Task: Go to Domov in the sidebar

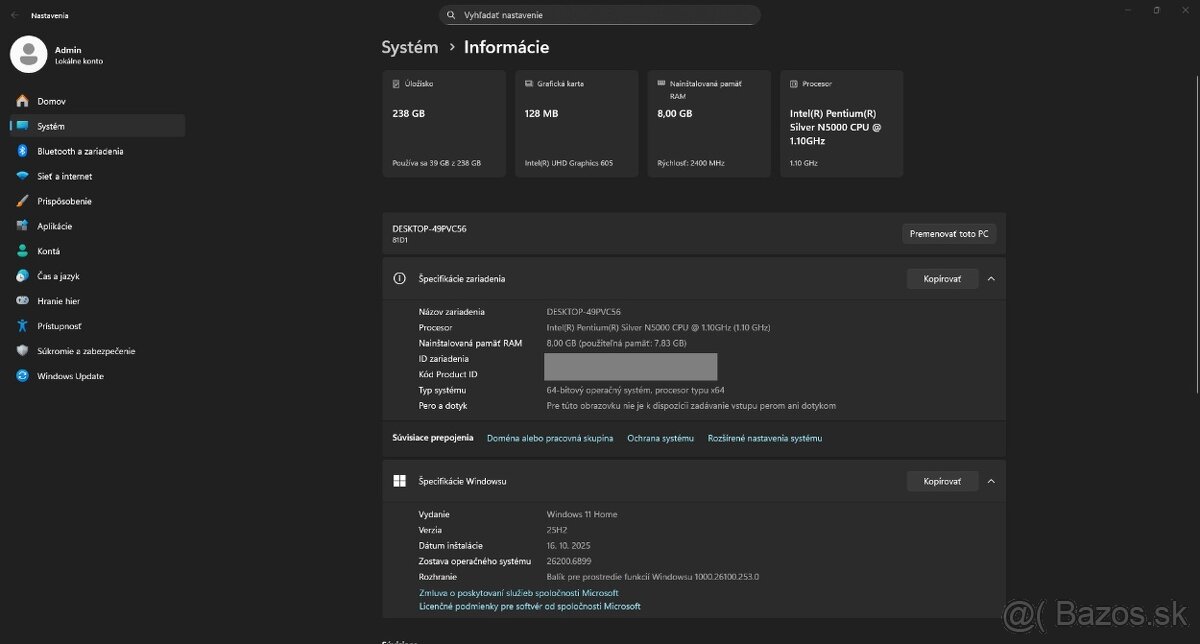Action: [x=58, y=100]
